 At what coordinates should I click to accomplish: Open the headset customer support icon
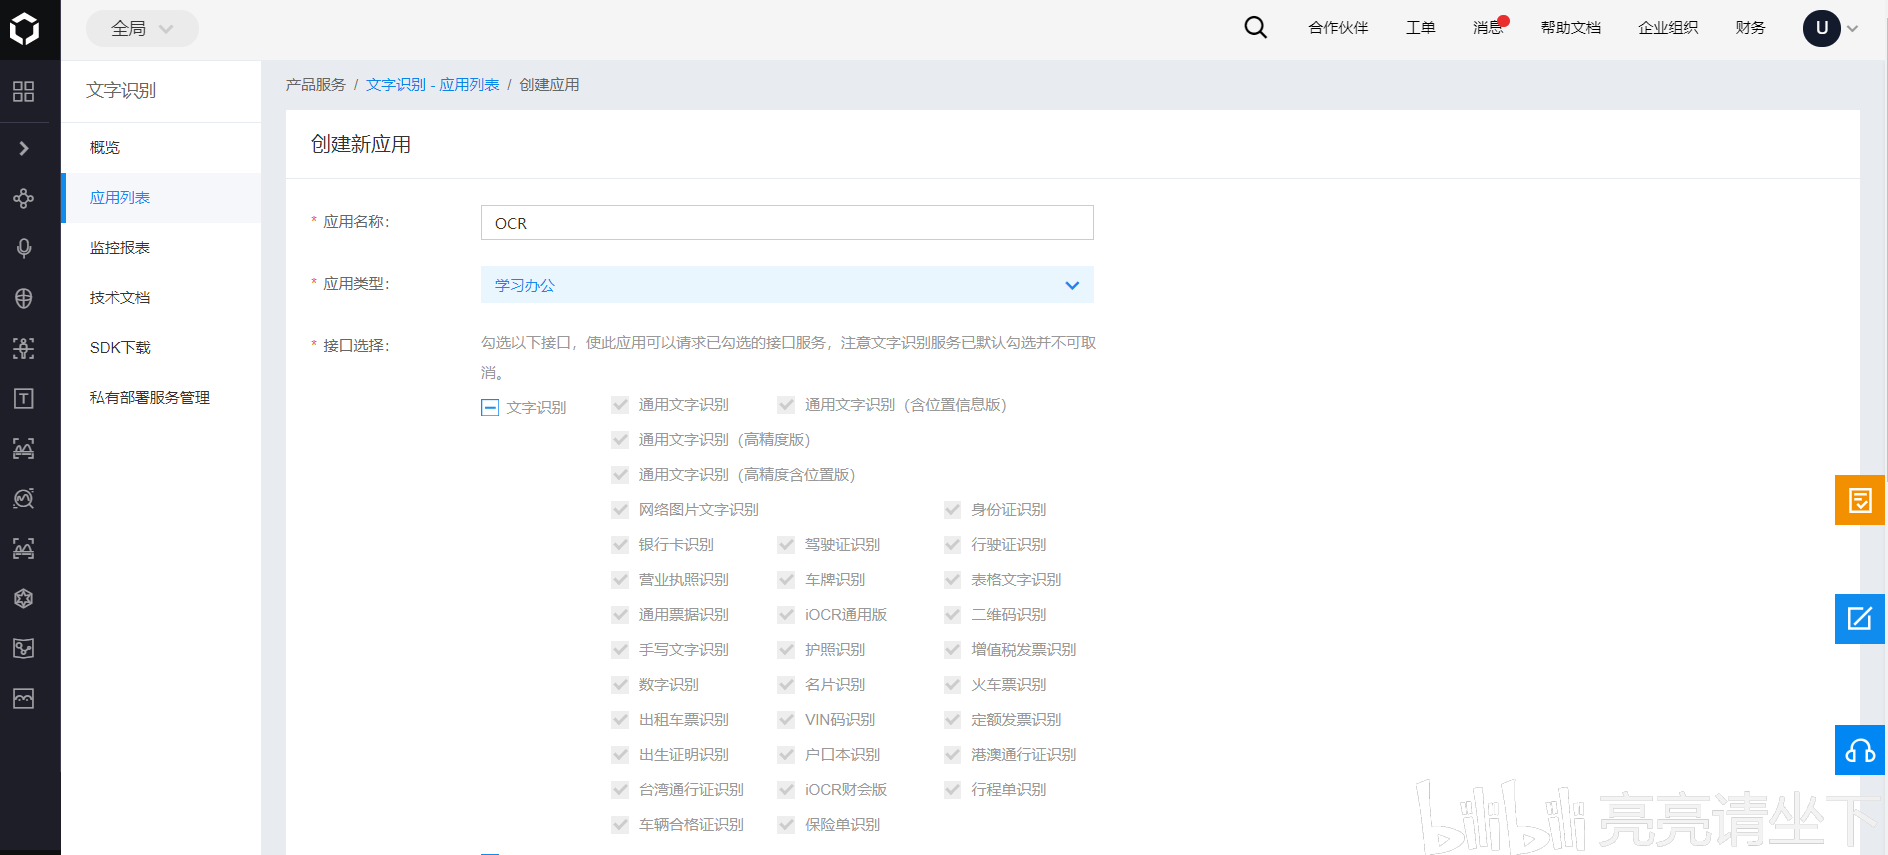pyautogui.click(x=1860, y=750)
